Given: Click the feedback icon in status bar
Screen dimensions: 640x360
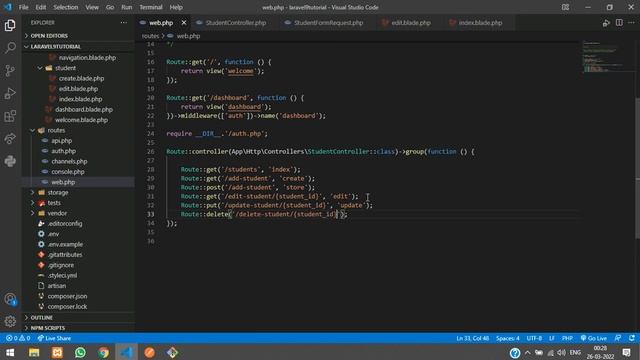Looking at the screenshot, I should tap(618, 338).
